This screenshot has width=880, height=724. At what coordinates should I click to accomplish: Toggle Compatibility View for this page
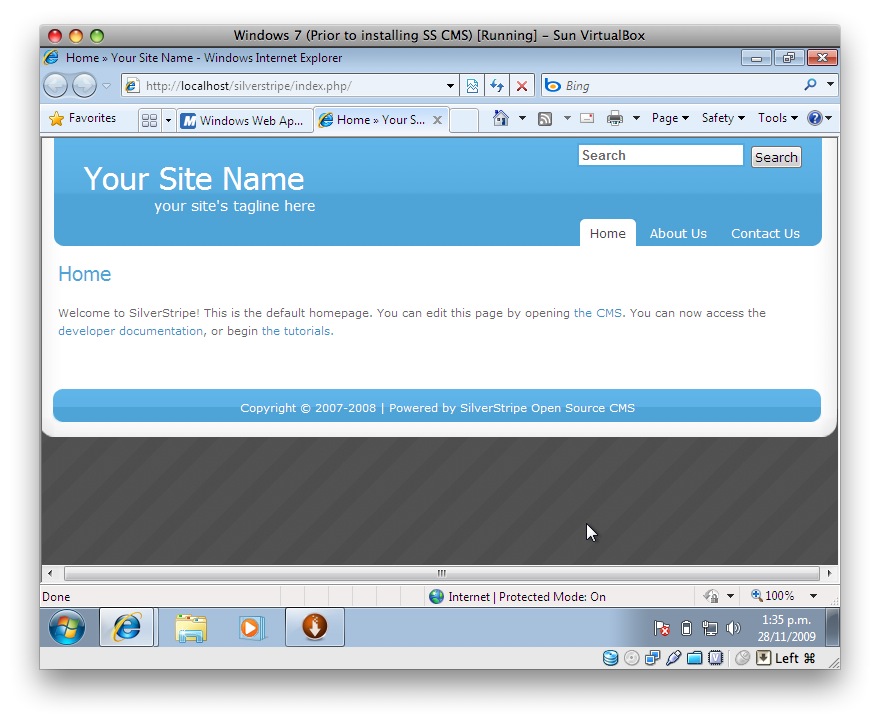[x=472, y=86]
